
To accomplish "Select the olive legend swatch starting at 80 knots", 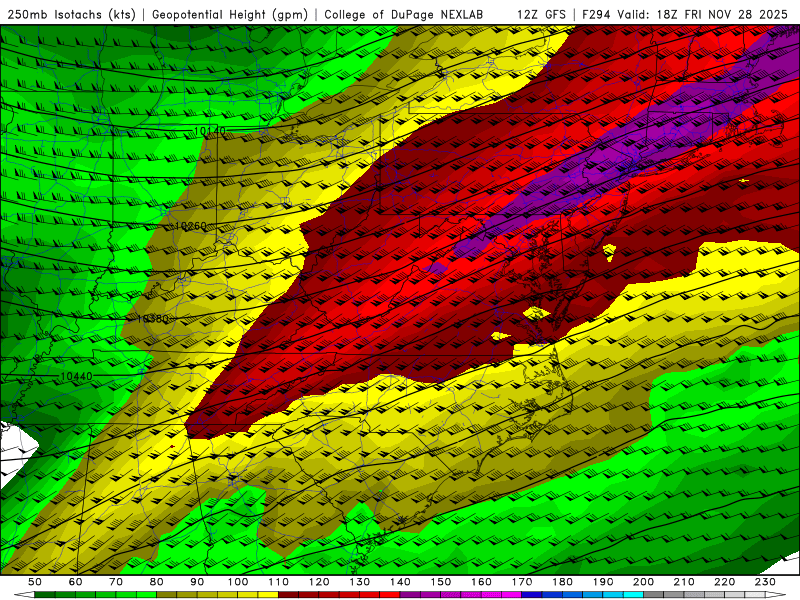I will [x=166, y=594].
